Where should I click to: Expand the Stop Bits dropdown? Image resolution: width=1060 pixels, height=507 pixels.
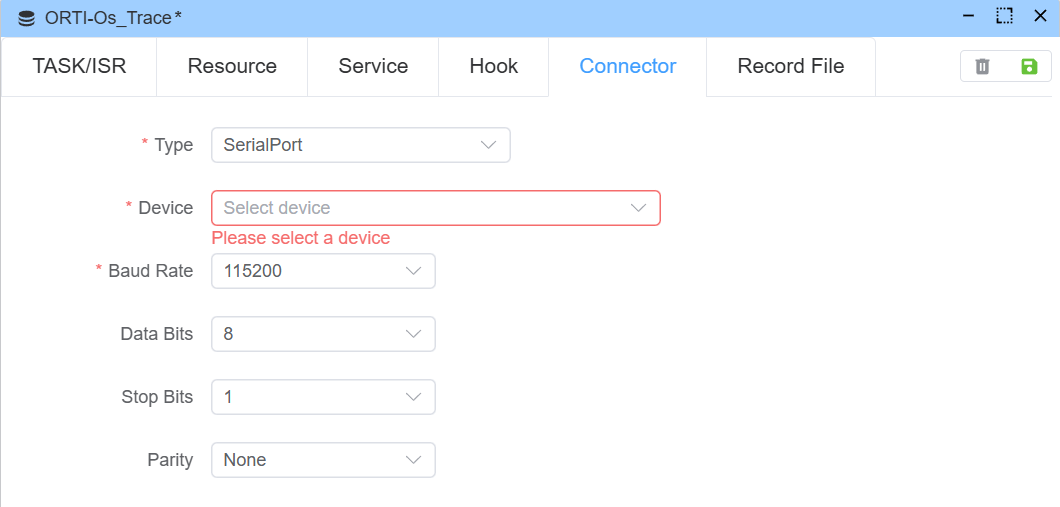coord(323,397)
